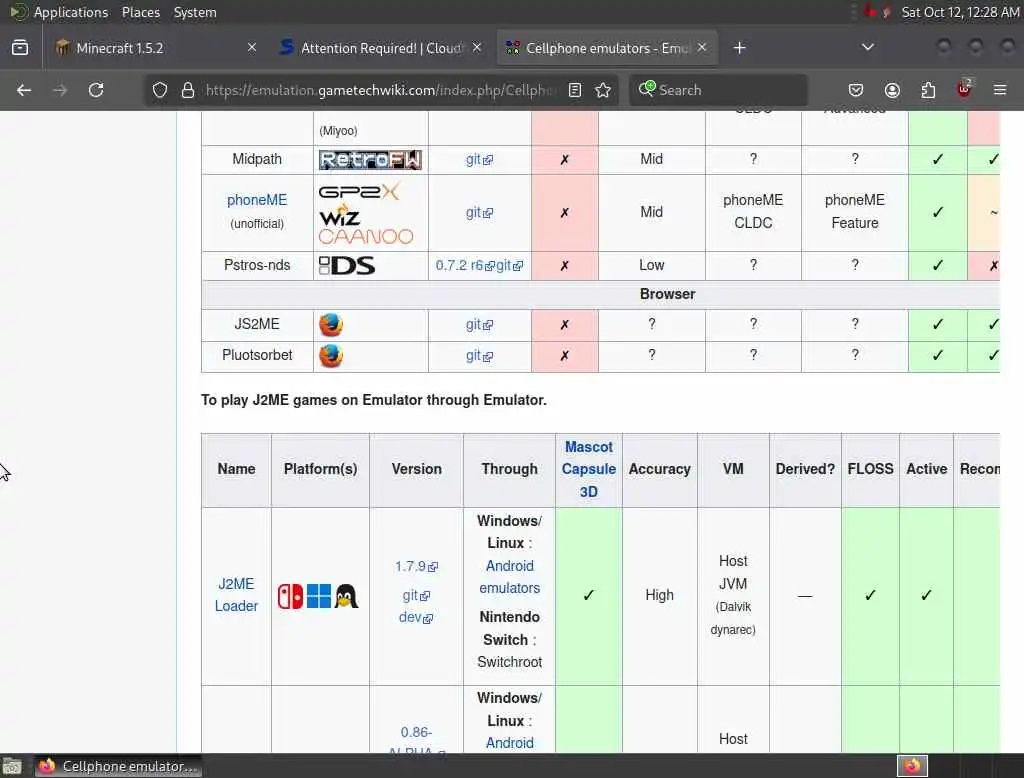
Task: Open phoneME row git link
Action: [x=479, y=212]
